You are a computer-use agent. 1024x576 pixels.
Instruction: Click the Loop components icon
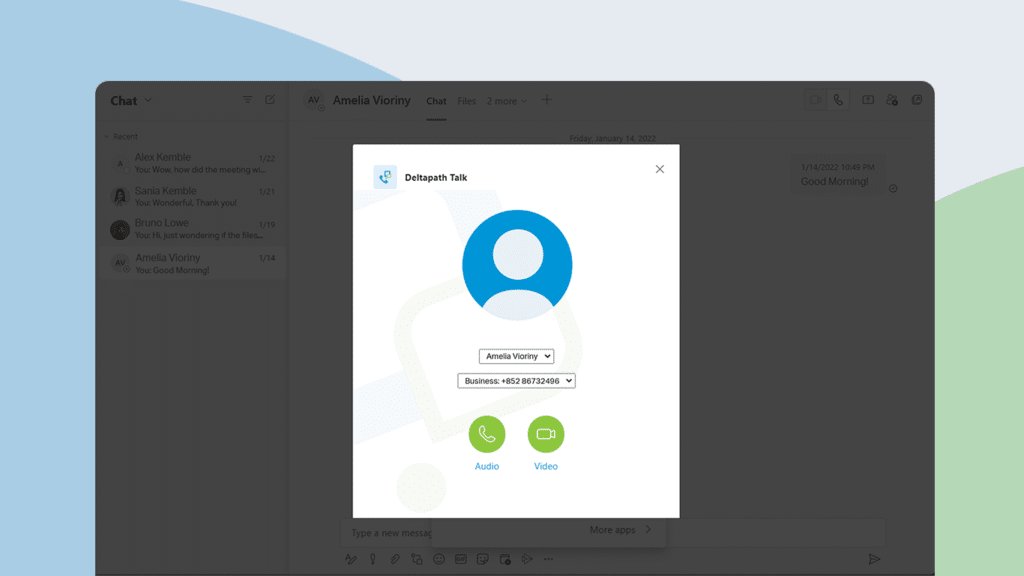point(417,559)
